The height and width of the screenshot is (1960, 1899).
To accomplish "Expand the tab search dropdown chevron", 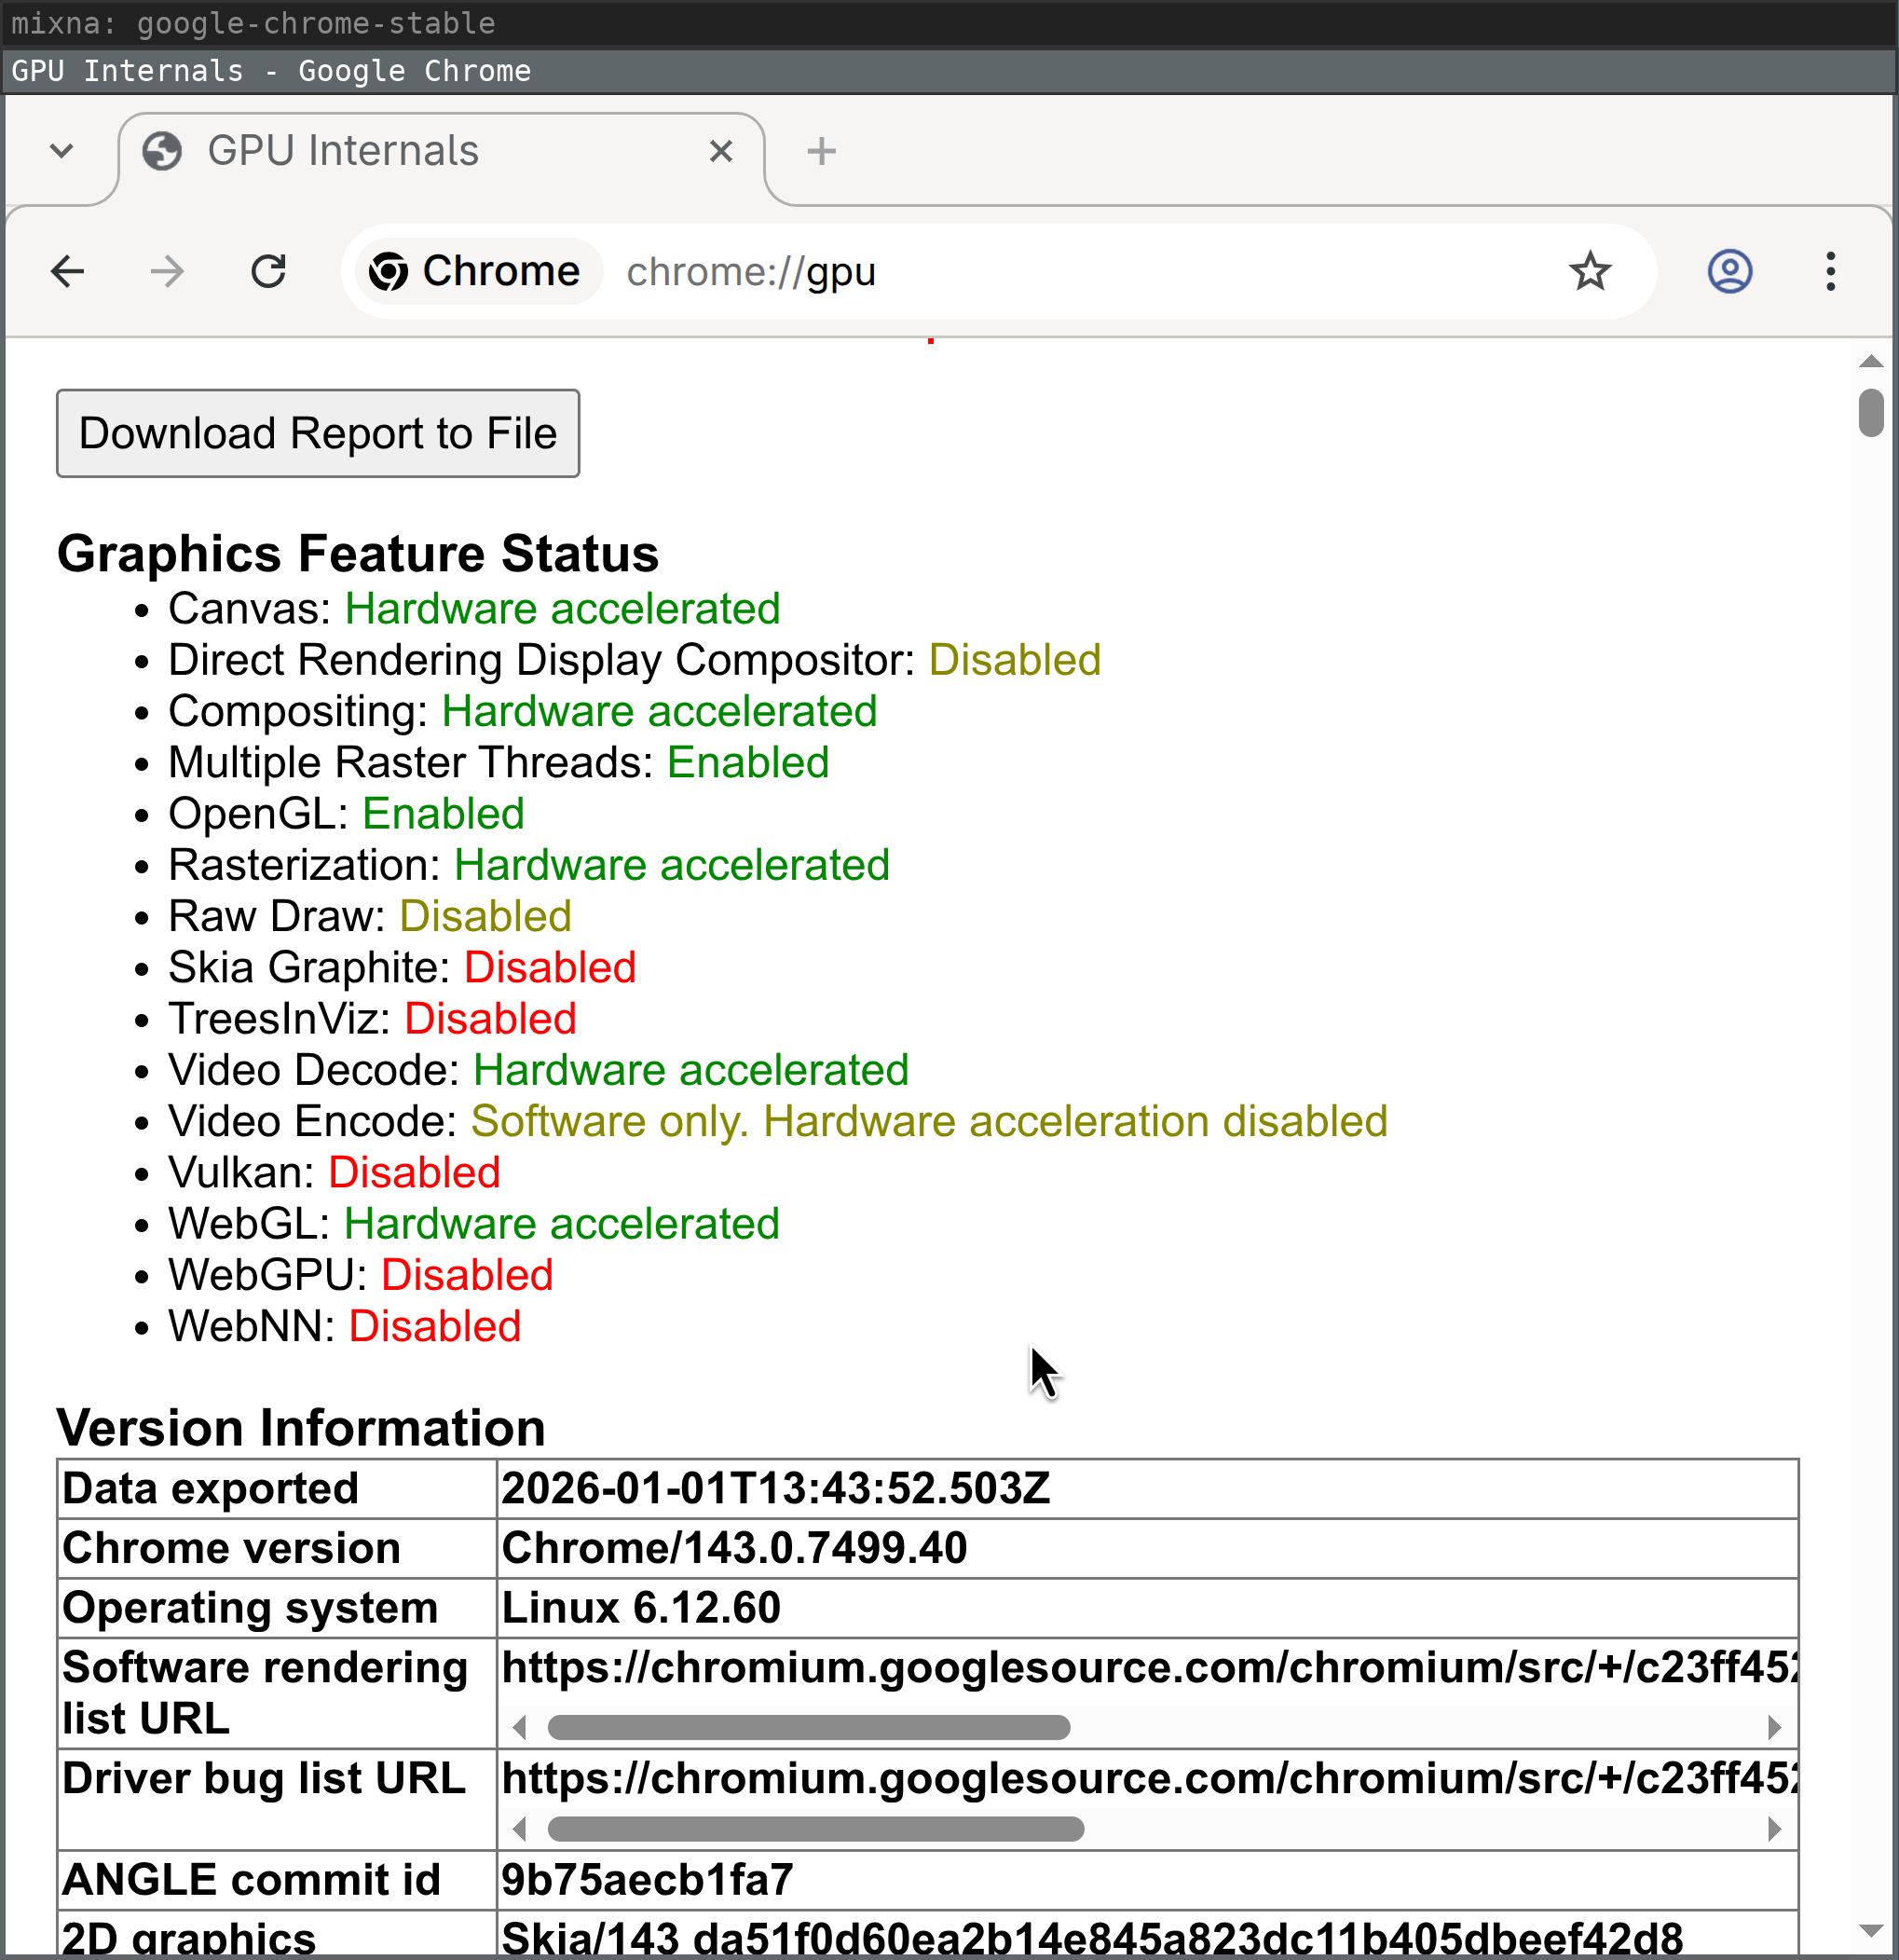I will (x=62, y=151).
